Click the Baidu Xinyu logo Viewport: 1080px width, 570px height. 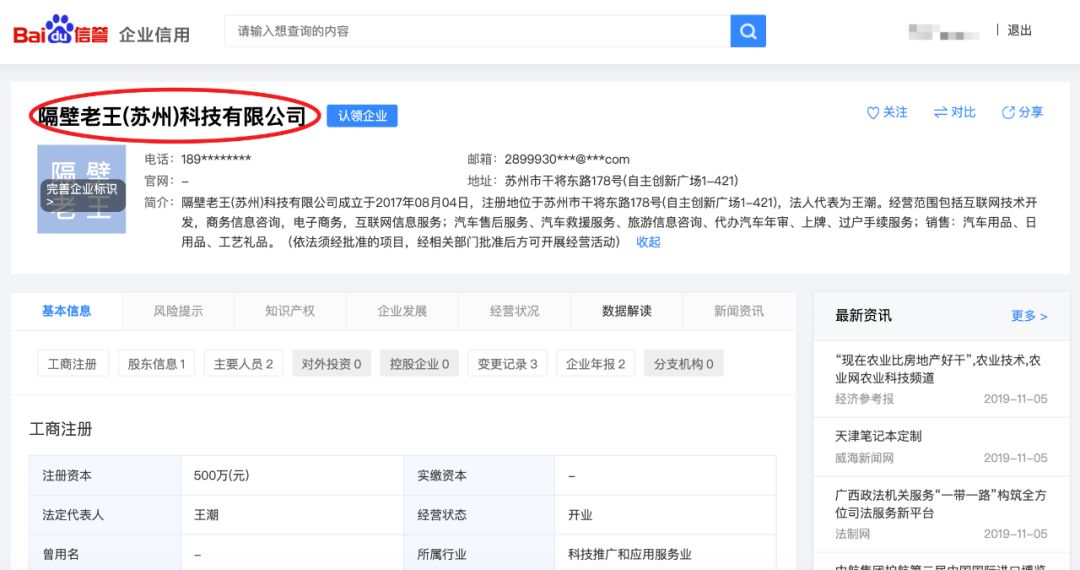tap(60, 31)
